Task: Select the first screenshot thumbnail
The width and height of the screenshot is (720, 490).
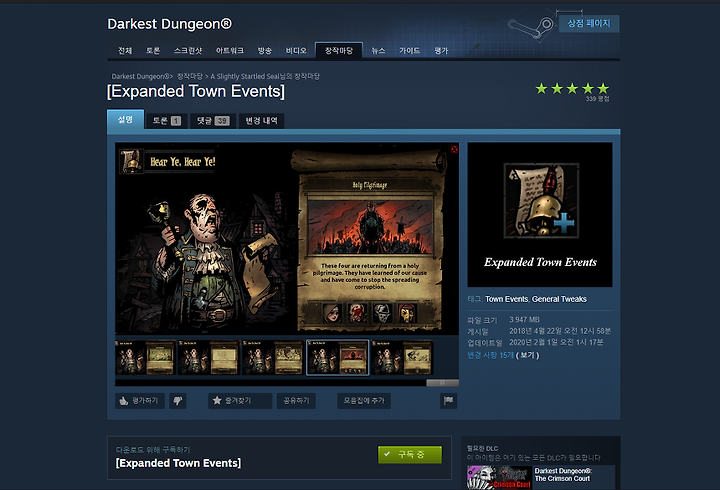Action: click(x=146, y=357)
